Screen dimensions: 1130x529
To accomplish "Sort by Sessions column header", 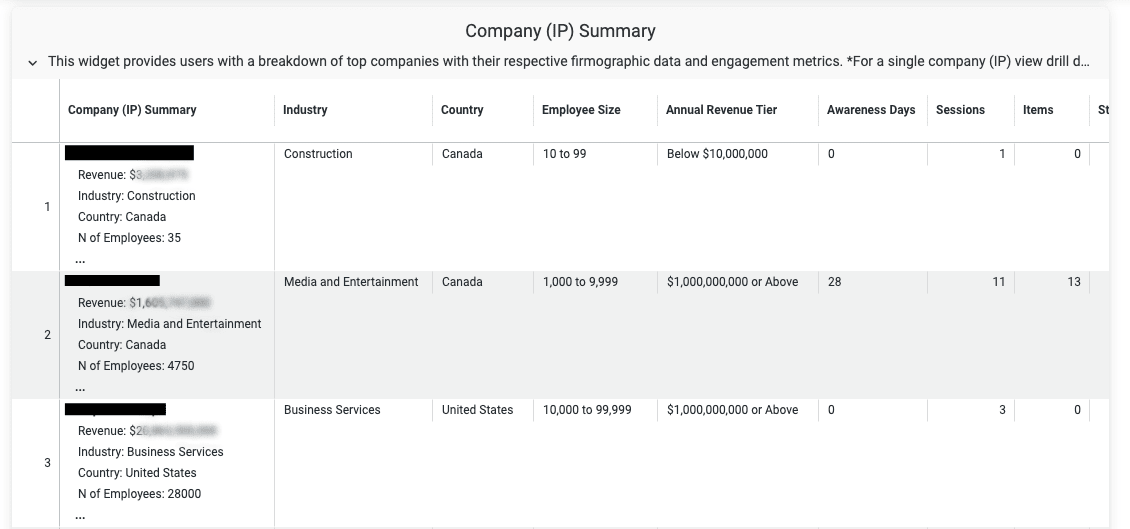I will tap(960, 110).
